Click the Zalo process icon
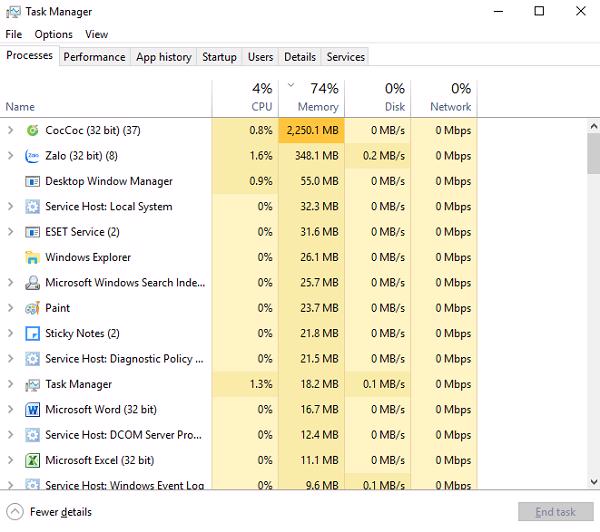This screenshot has height=532, width=600. 33,156
